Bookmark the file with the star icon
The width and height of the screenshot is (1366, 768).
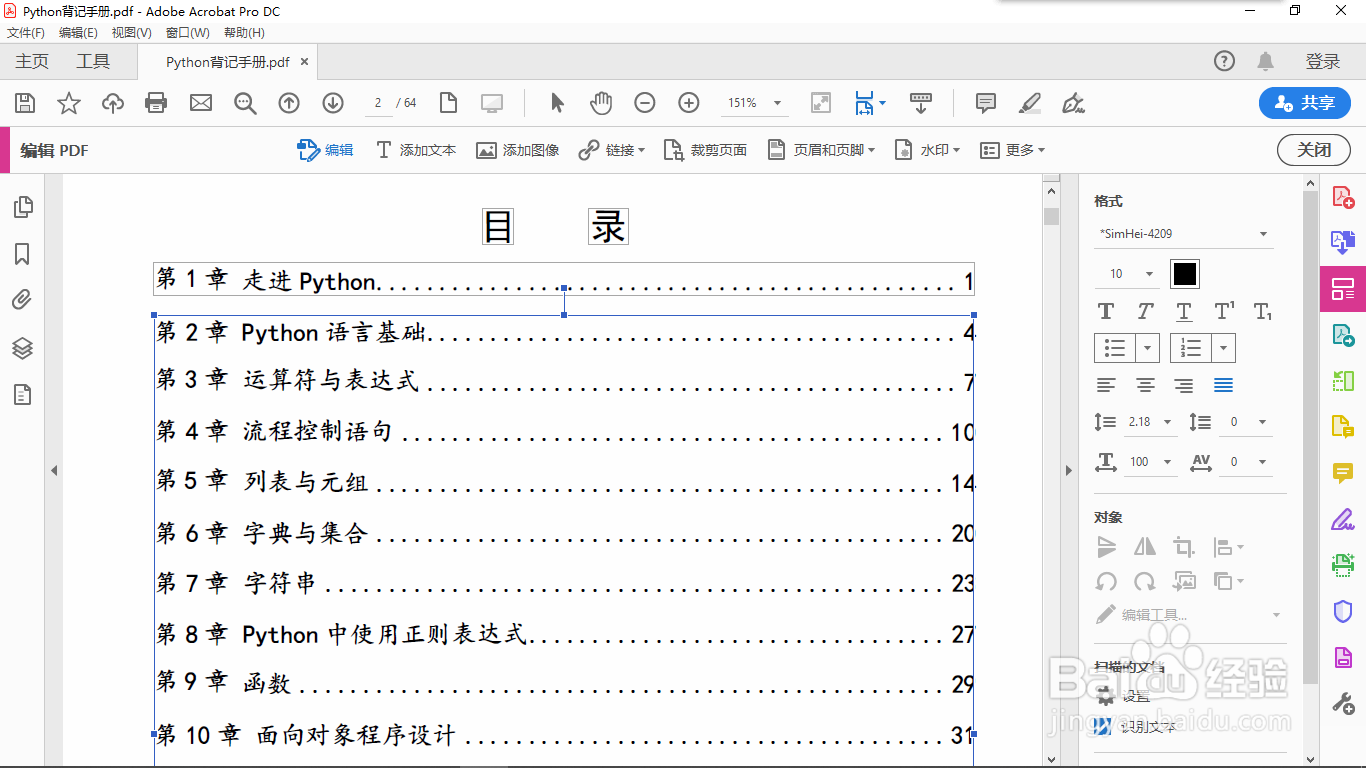pyautogui.click(x=69, y=103)
